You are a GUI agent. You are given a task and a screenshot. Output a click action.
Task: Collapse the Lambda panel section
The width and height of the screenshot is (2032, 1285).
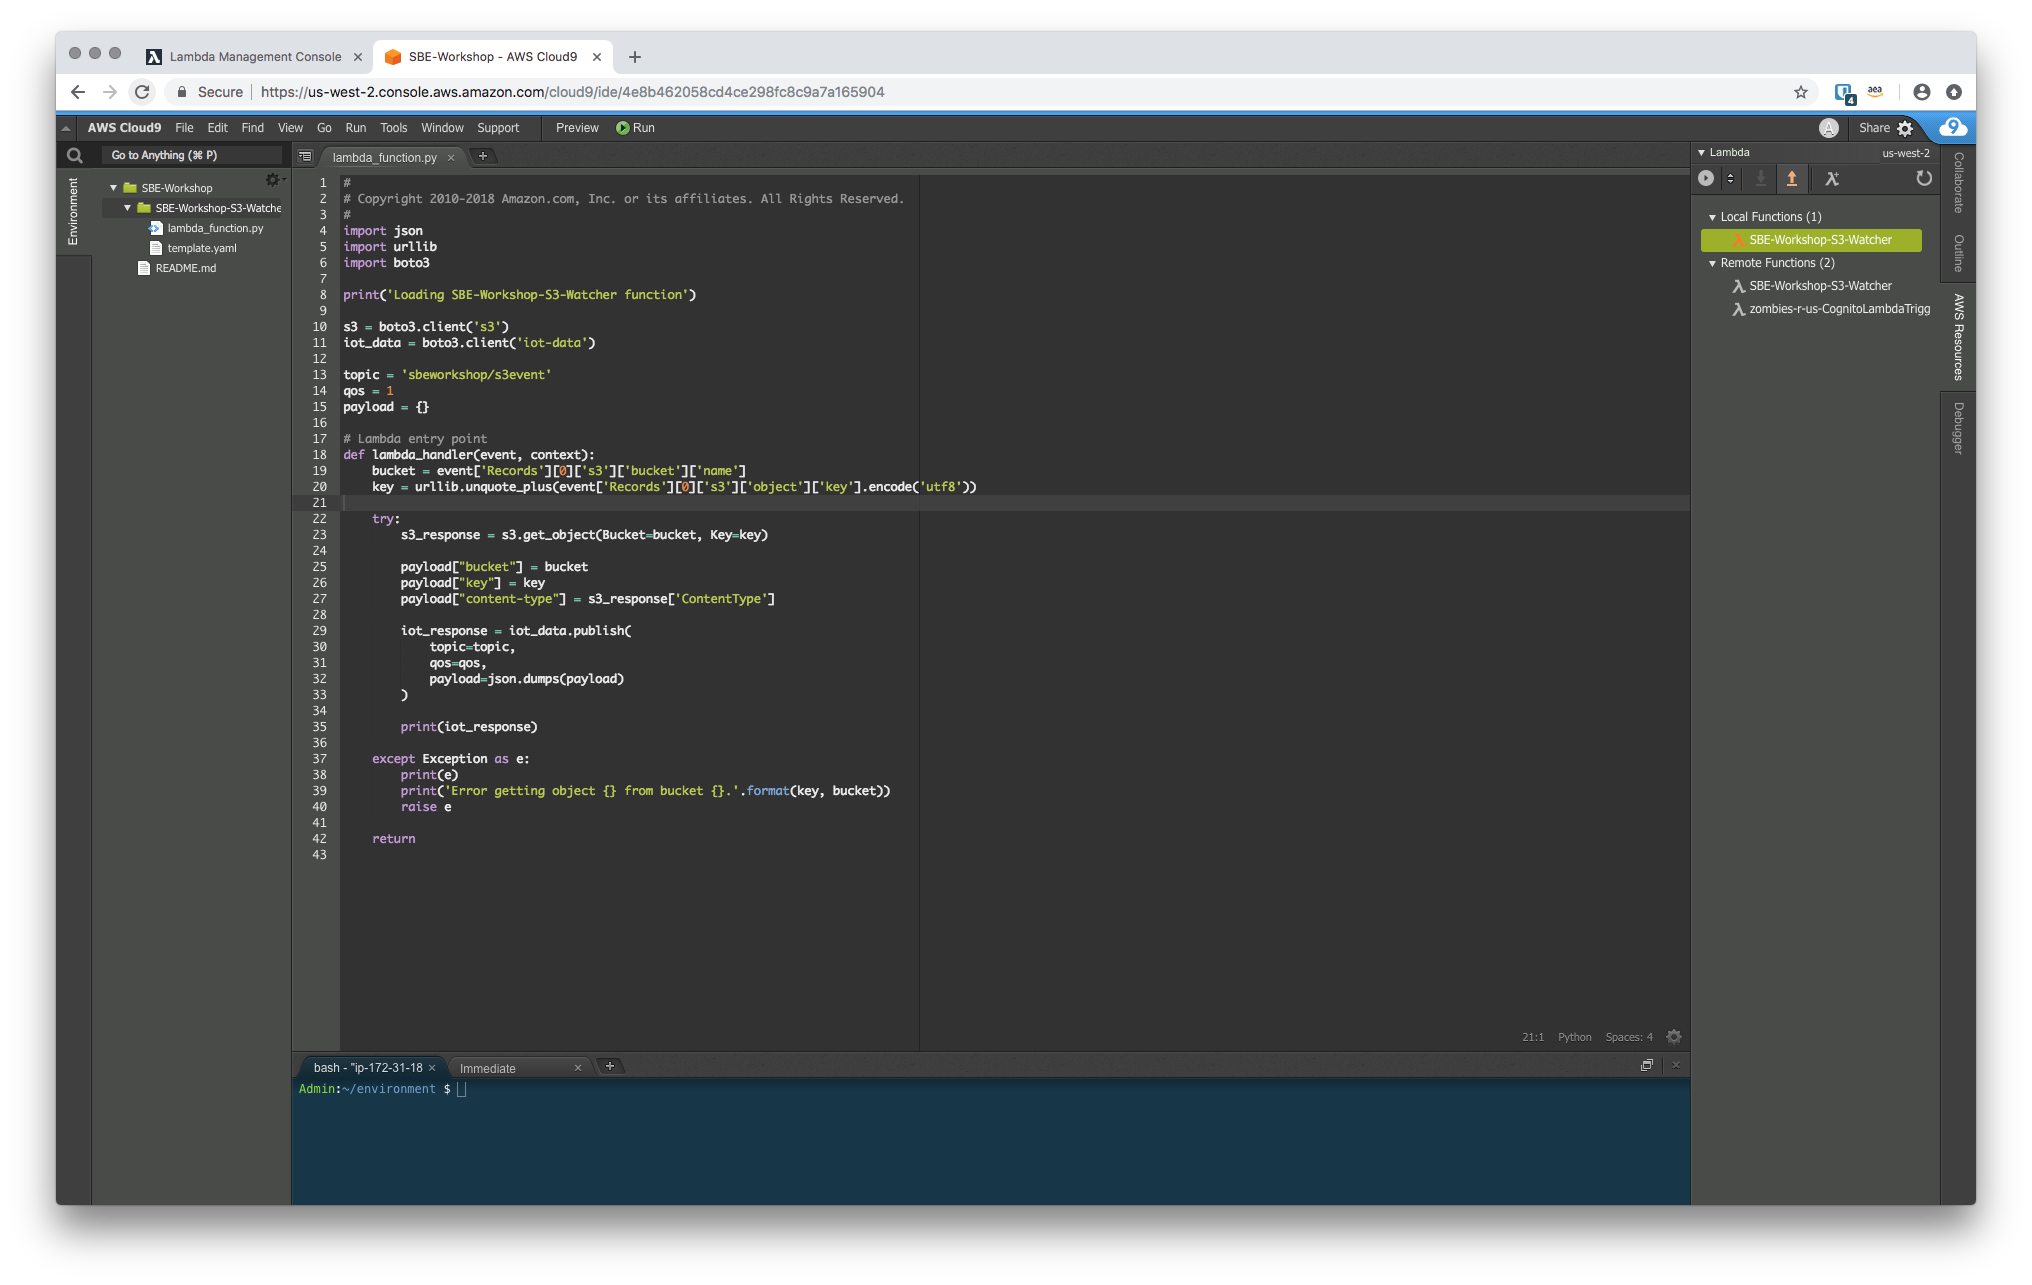click(x=1702, y=153)
